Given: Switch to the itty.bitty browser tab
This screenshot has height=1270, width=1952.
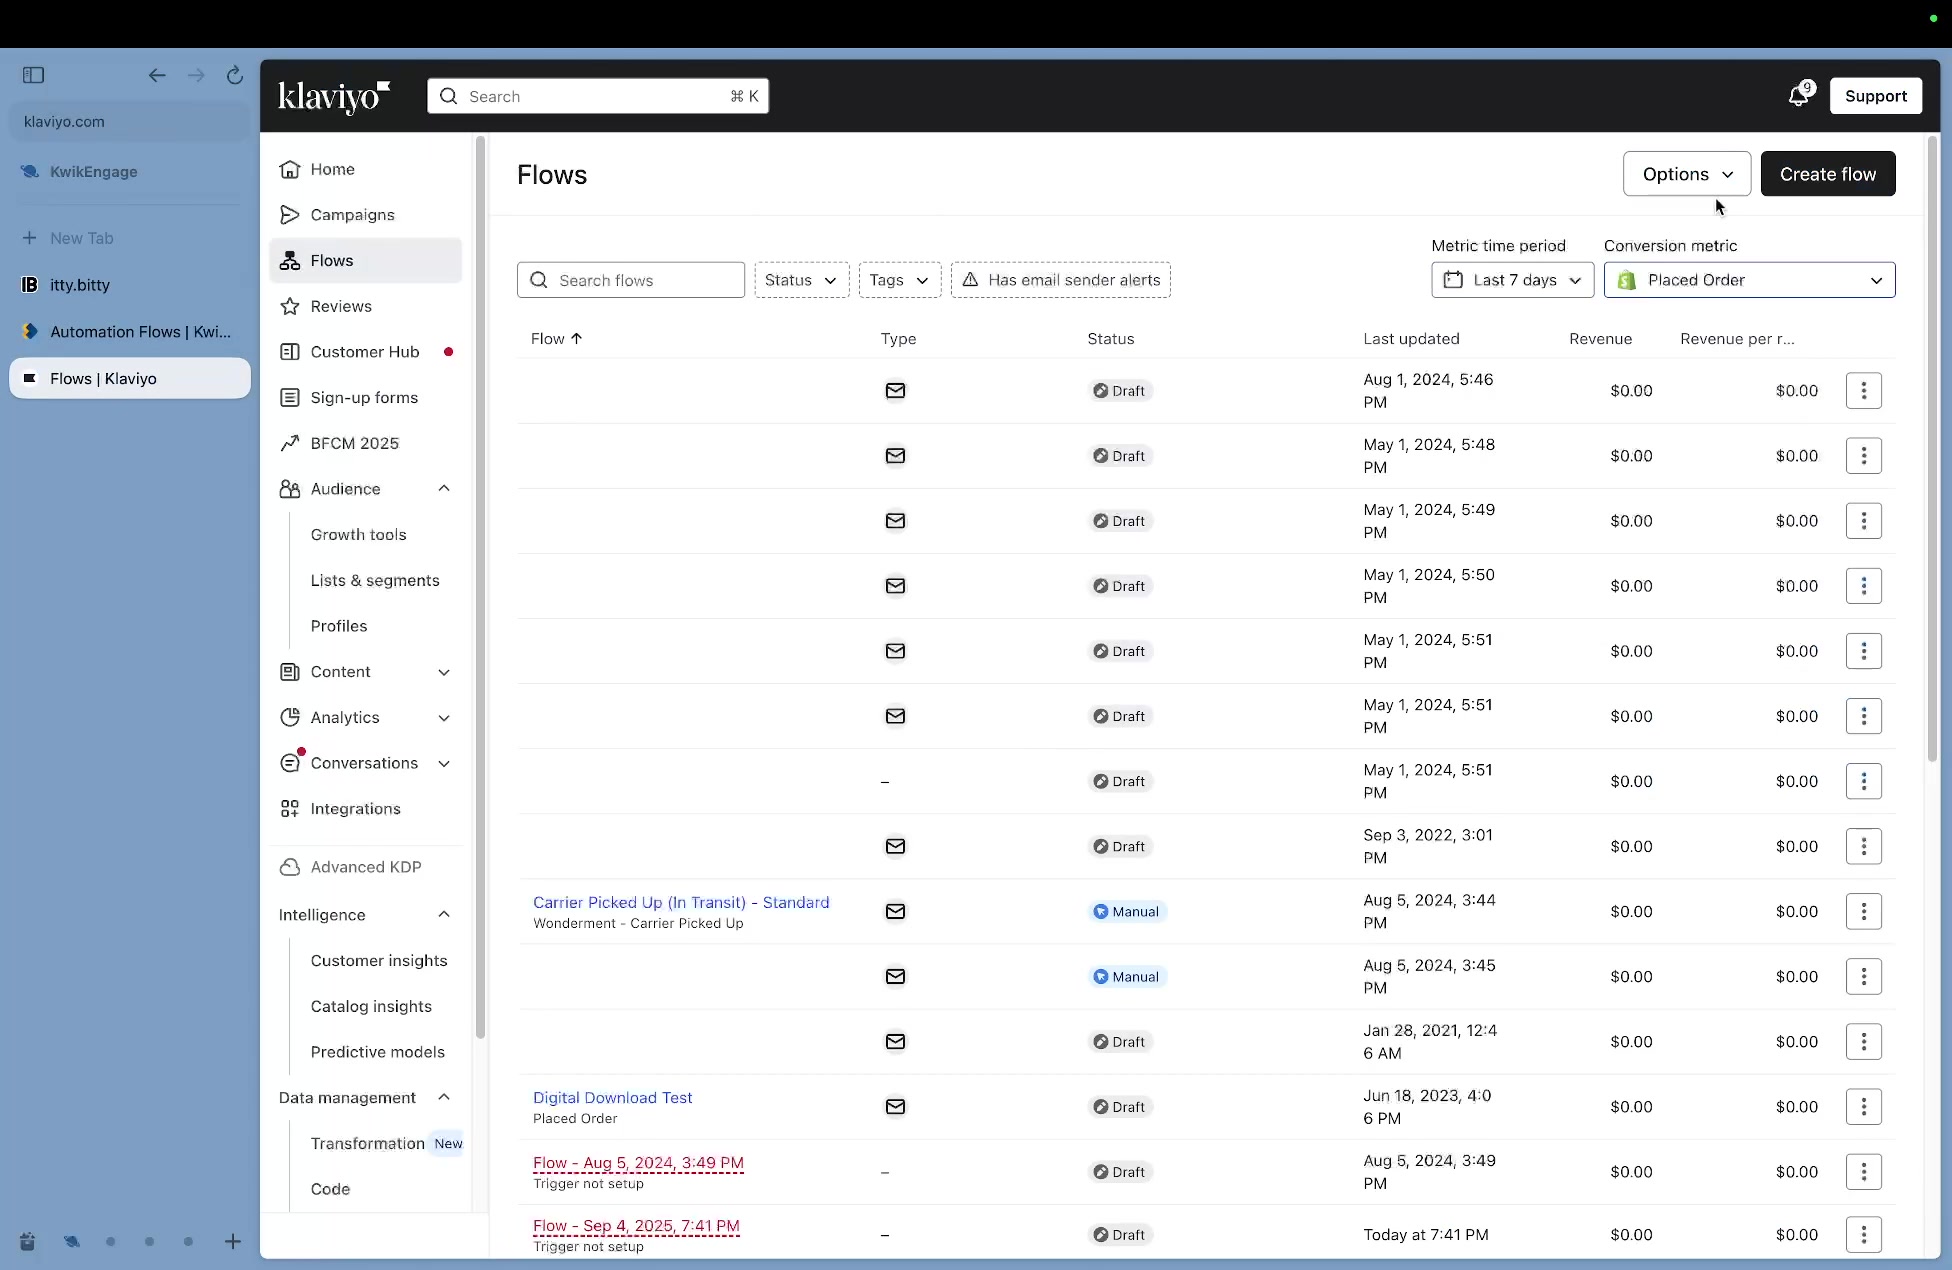Looking at the screenshot, I should click(x=130, y=285).
